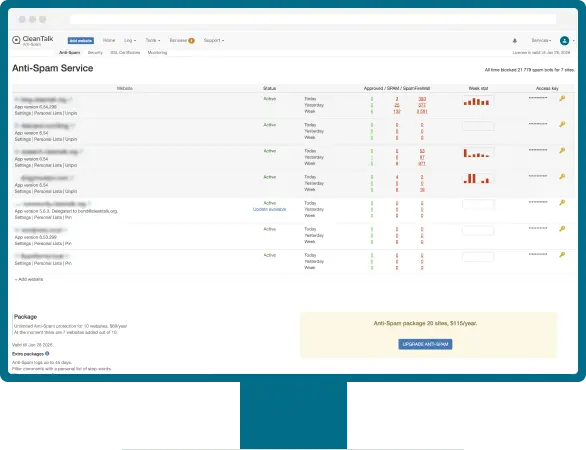Open Settings for App version 6.54.298 site

point(23,113)
